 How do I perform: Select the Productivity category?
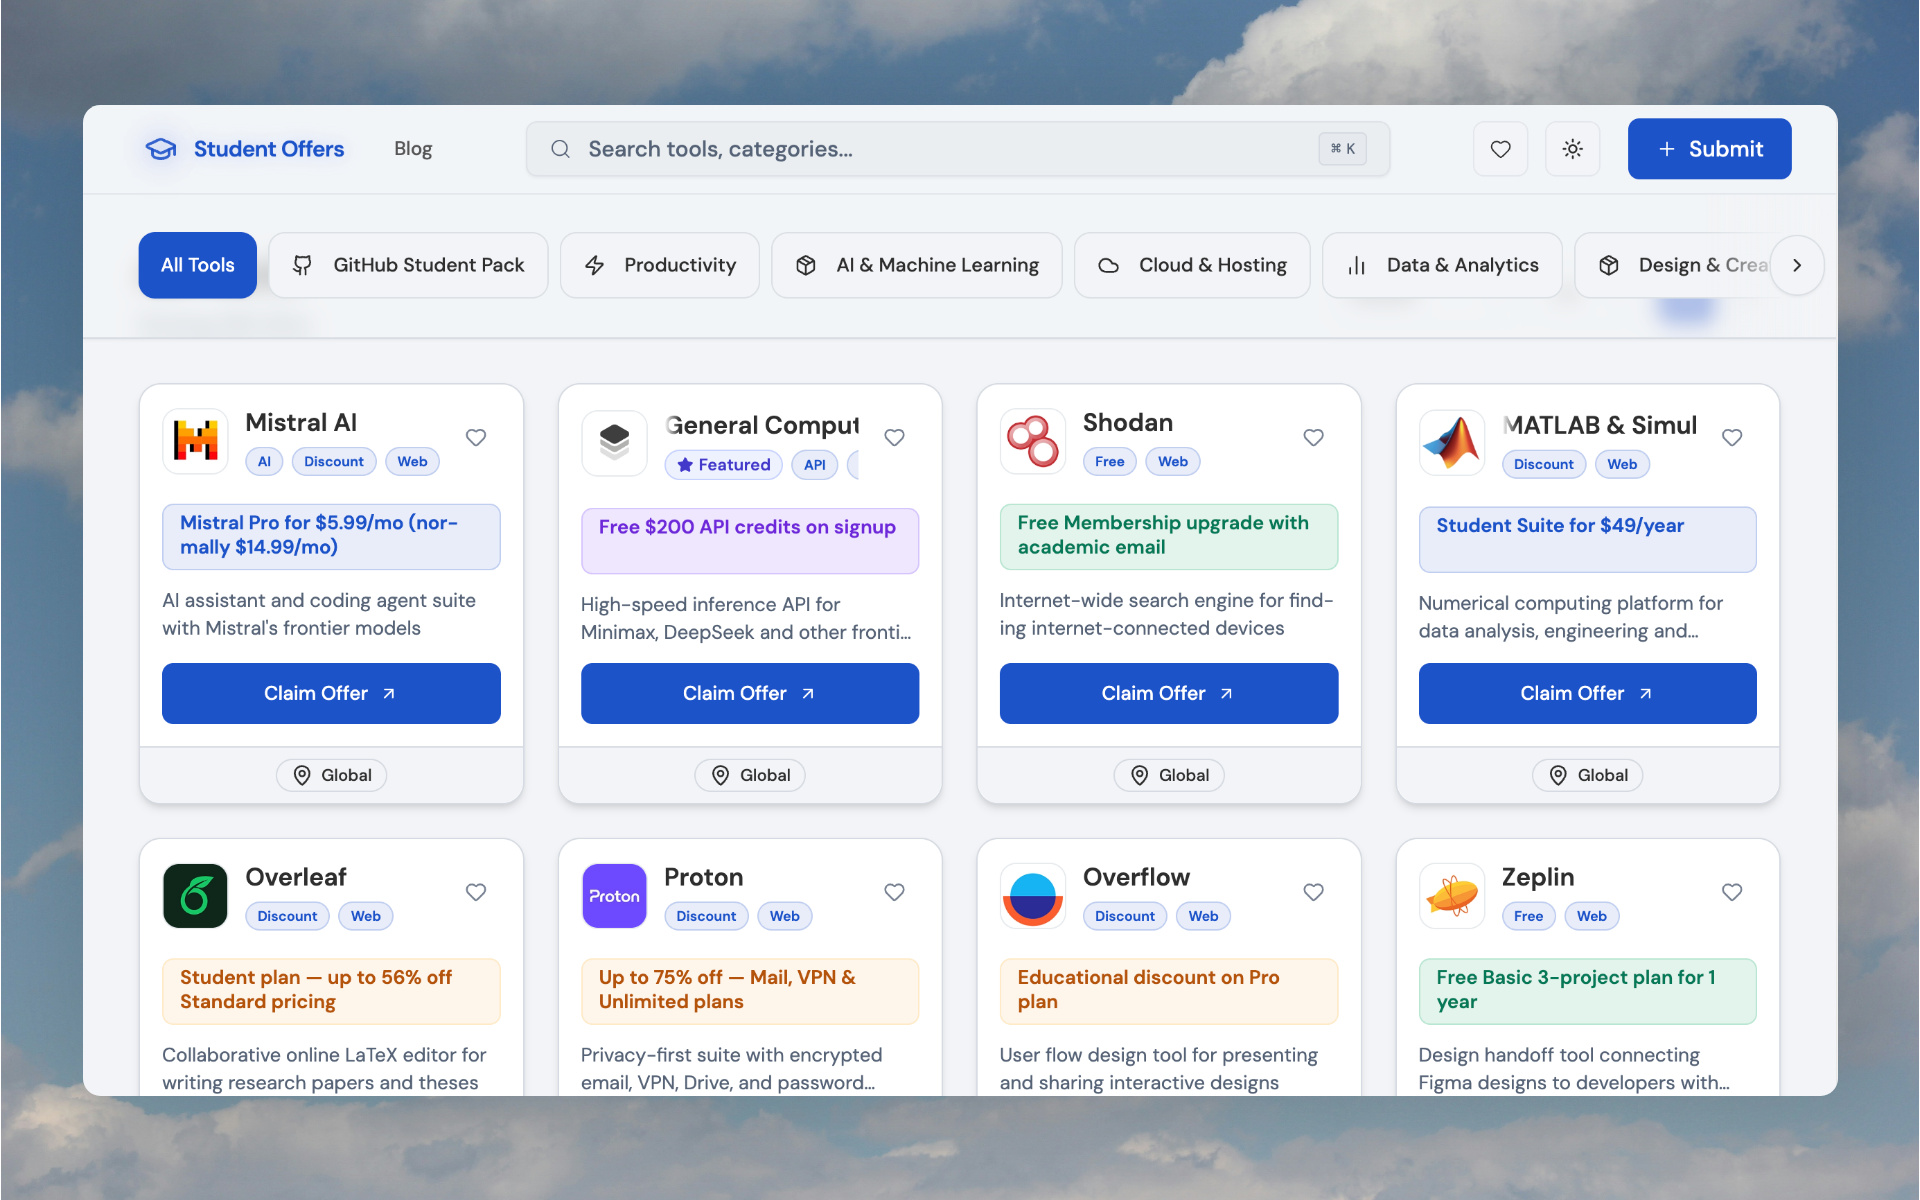coord(660,265)
